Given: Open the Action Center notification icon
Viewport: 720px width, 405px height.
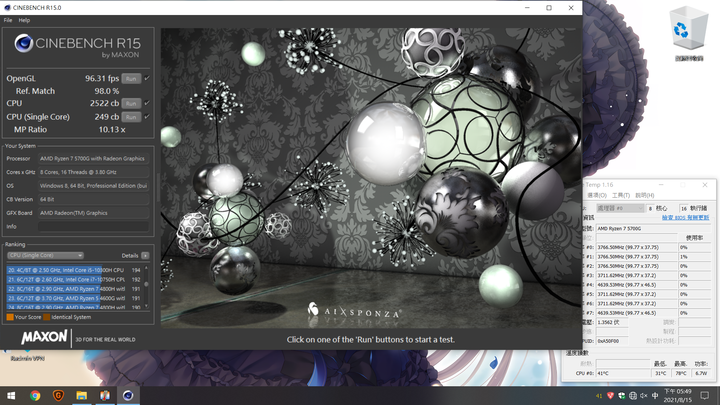Looking at the screenshot, I should 705,395.
